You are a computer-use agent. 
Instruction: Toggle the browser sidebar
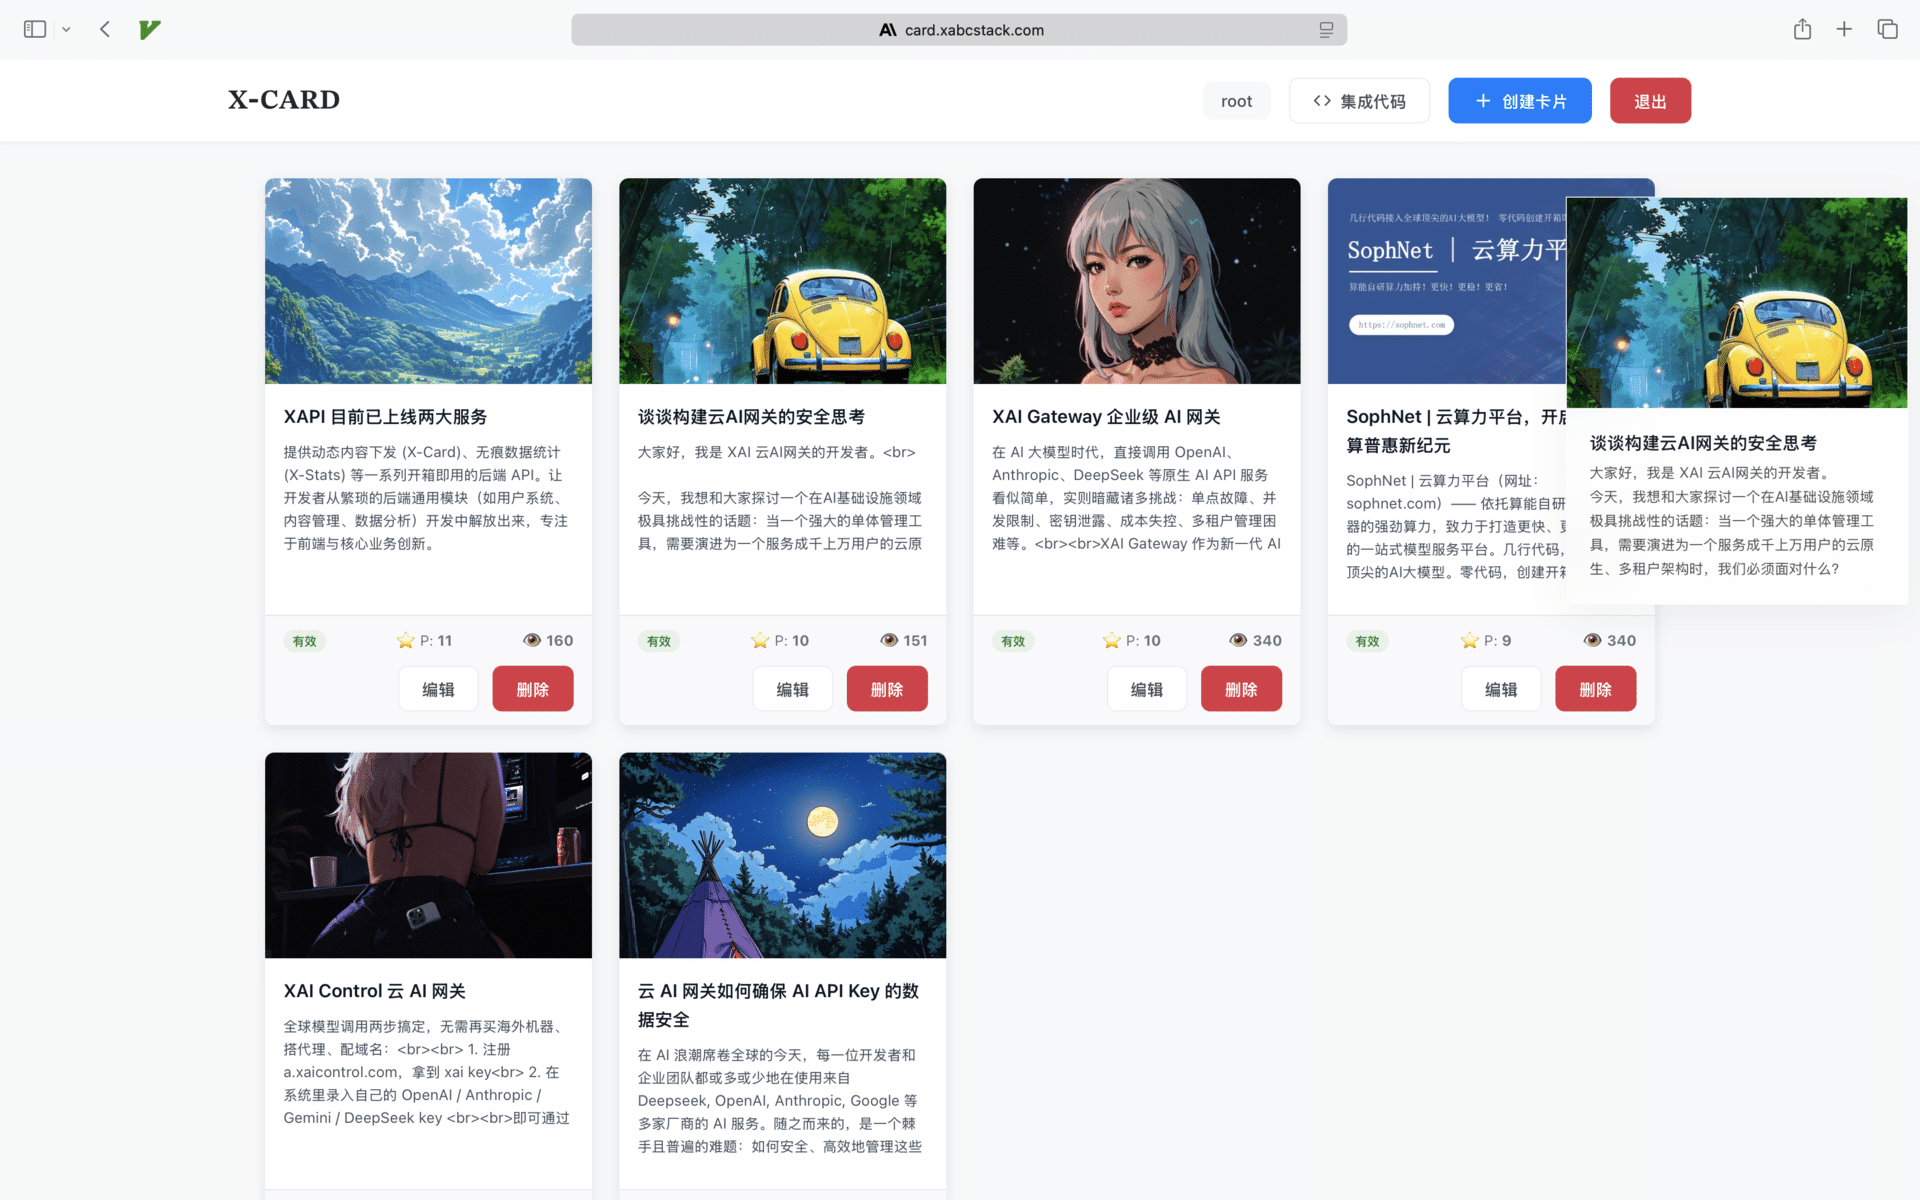(x=34, y=29)
